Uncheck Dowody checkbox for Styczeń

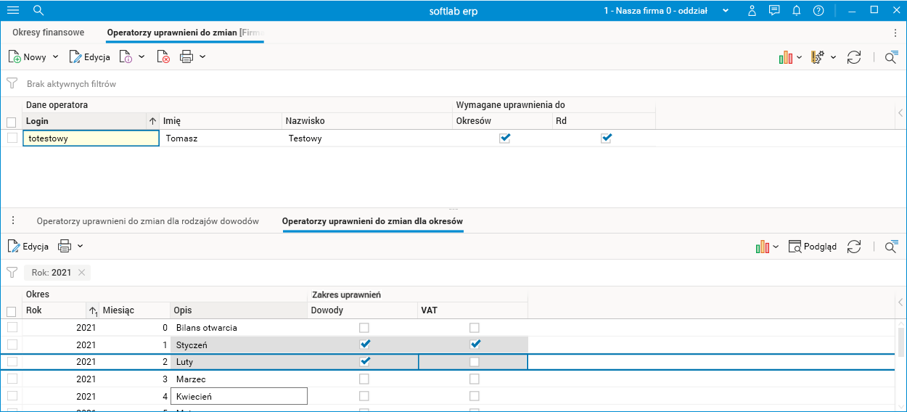tap(365, 344)
